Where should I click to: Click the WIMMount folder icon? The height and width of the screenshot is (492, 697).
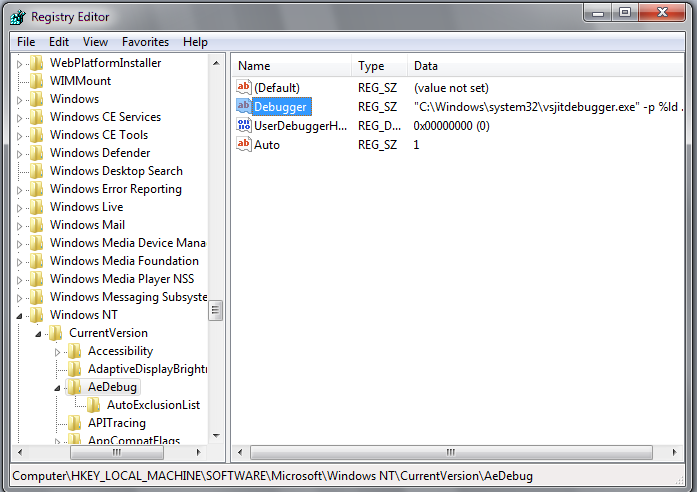click(x=36, y=81)
